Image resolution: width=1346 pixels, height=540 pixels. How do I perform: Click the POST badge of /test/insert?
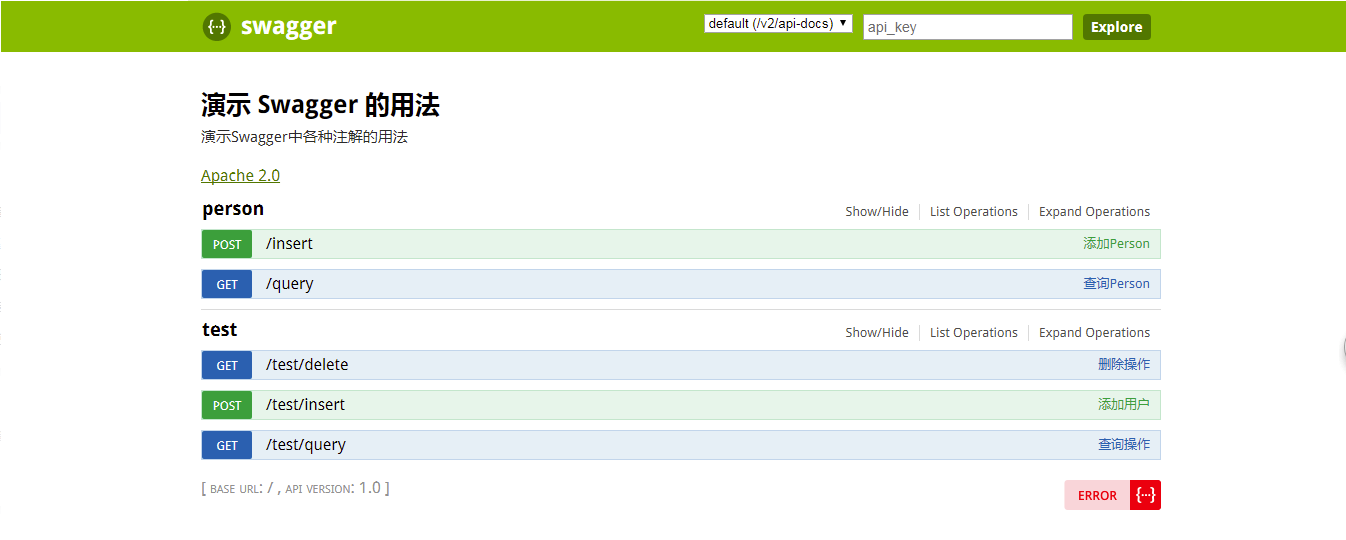click(227, 405)
